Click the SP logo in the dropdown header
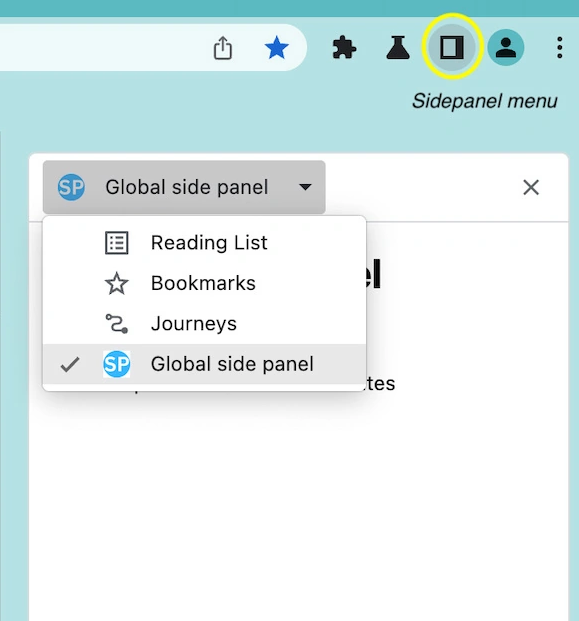This screenshot has height=621, width=579. [71, 187]
